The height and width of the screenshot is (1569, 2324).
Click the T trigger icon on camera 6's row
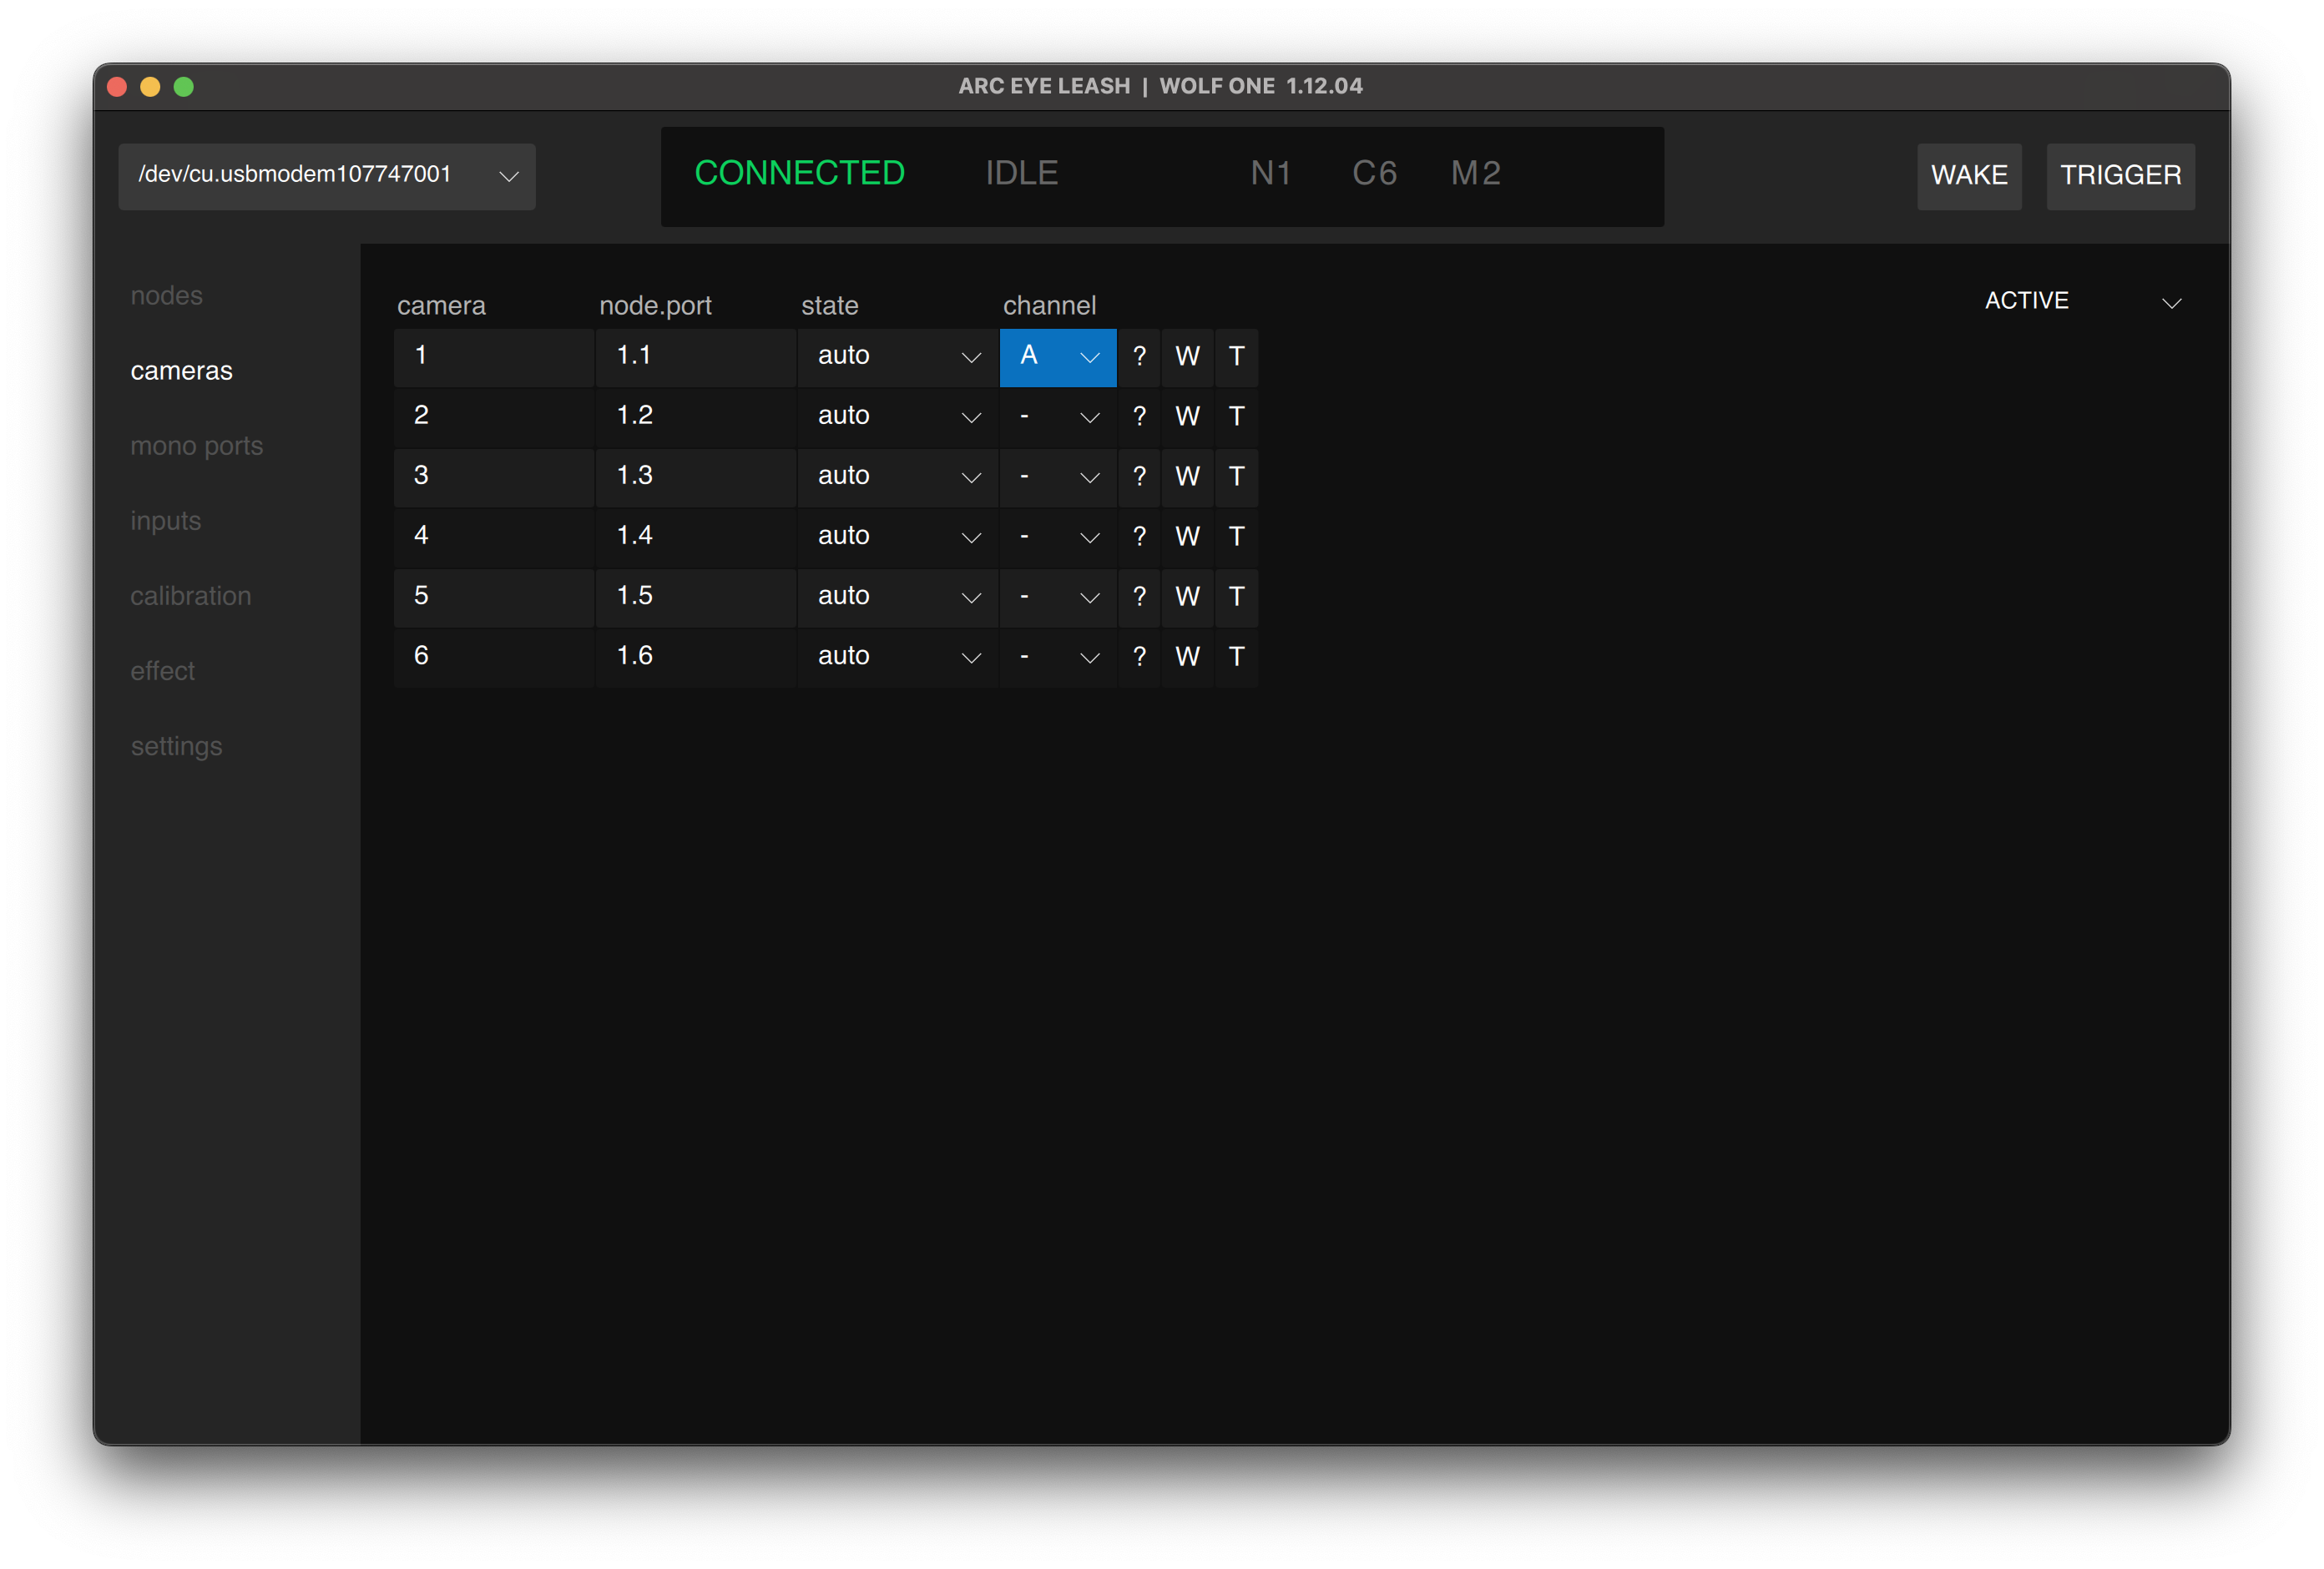[1236, 657]
